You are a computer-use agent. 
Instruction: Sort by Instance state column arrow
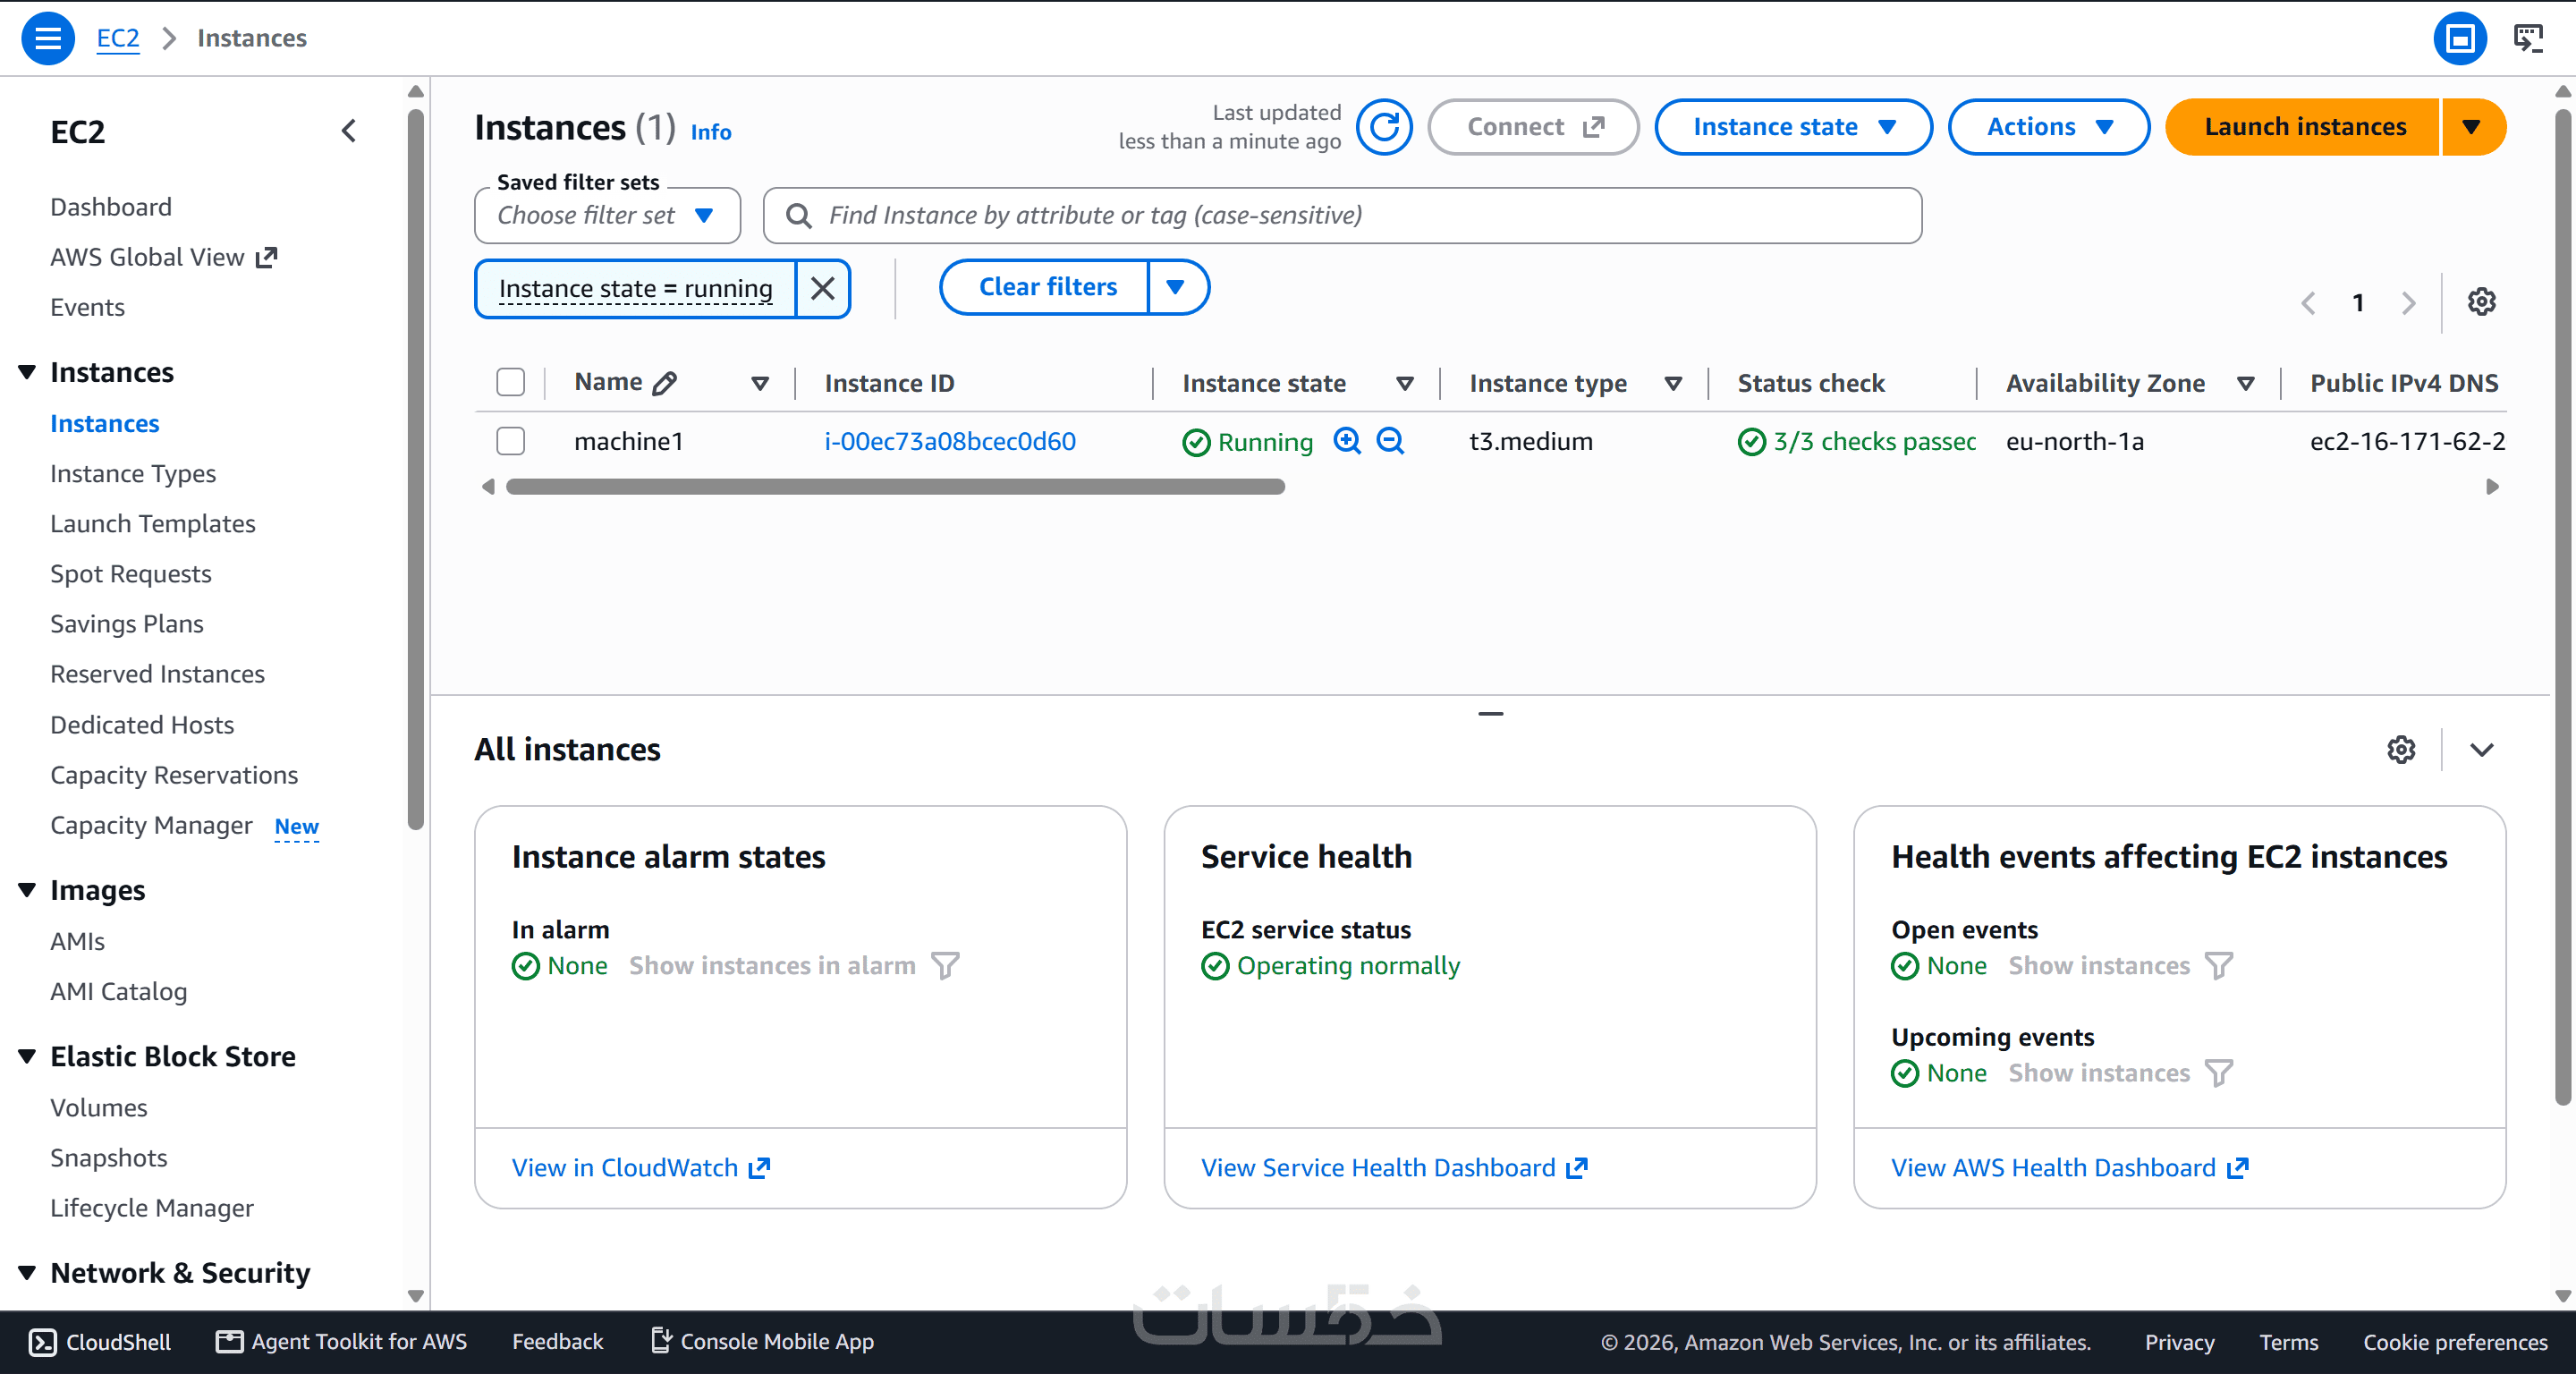(x=1405, y=383)
